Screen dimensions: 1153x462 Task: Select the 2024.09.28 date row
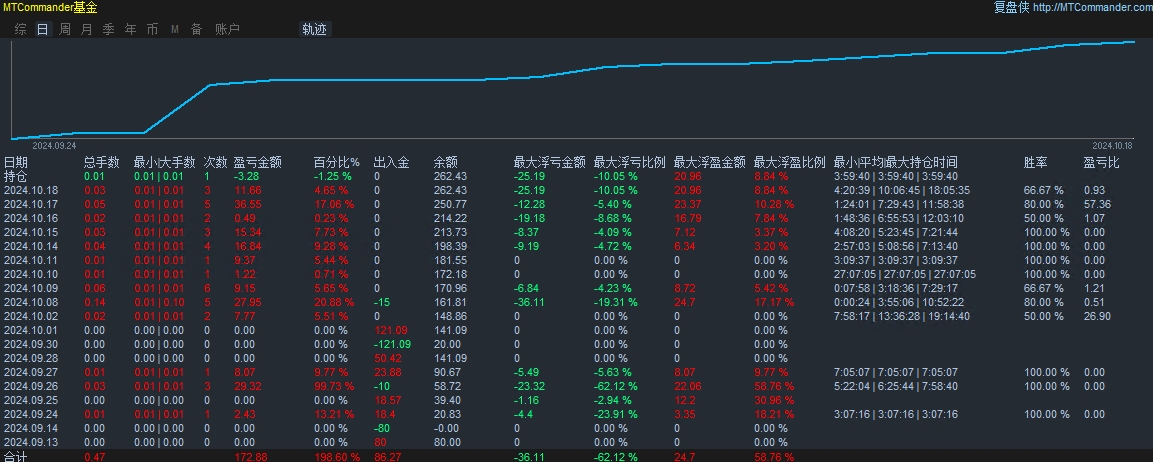click(x=576, y=358)
